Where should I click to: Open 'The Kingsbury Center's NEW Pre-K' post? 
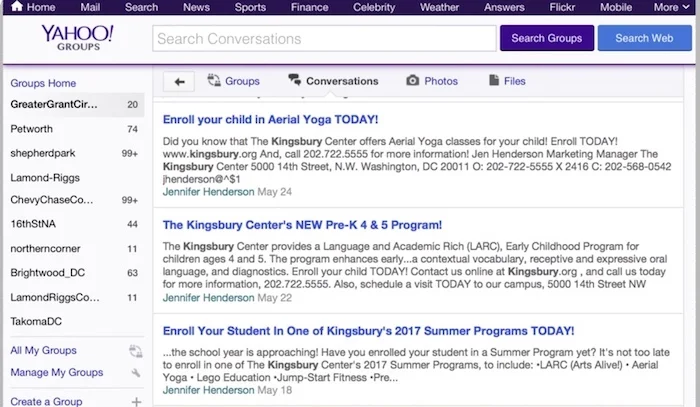302,225
